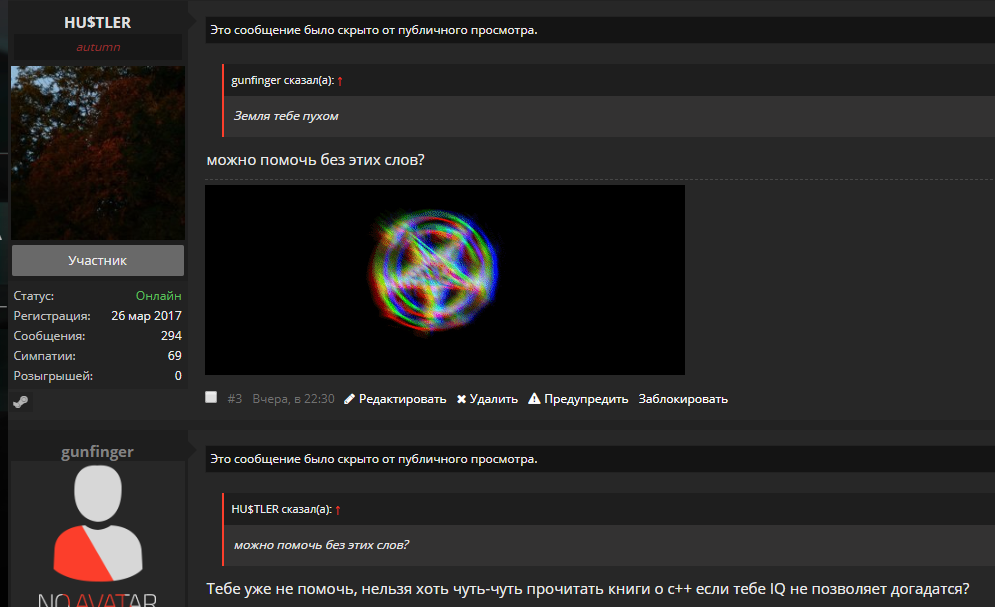Click the Steam wrench icon under HU$TLER profile
The image size is (995, 607).
click(x=21, y=401)
